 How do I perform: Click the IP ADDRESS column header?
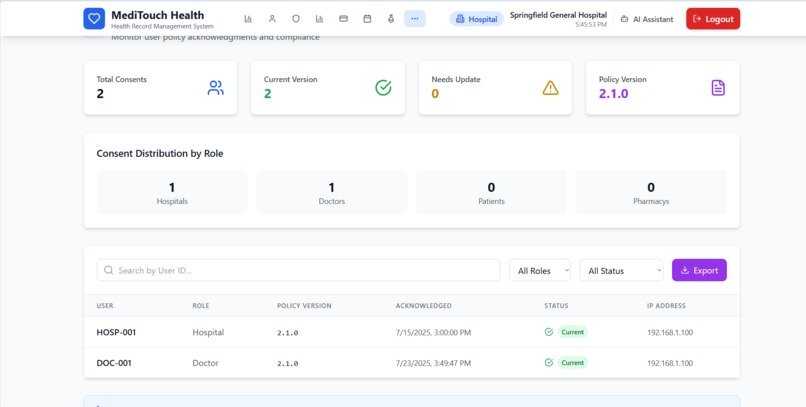point(666,306)
